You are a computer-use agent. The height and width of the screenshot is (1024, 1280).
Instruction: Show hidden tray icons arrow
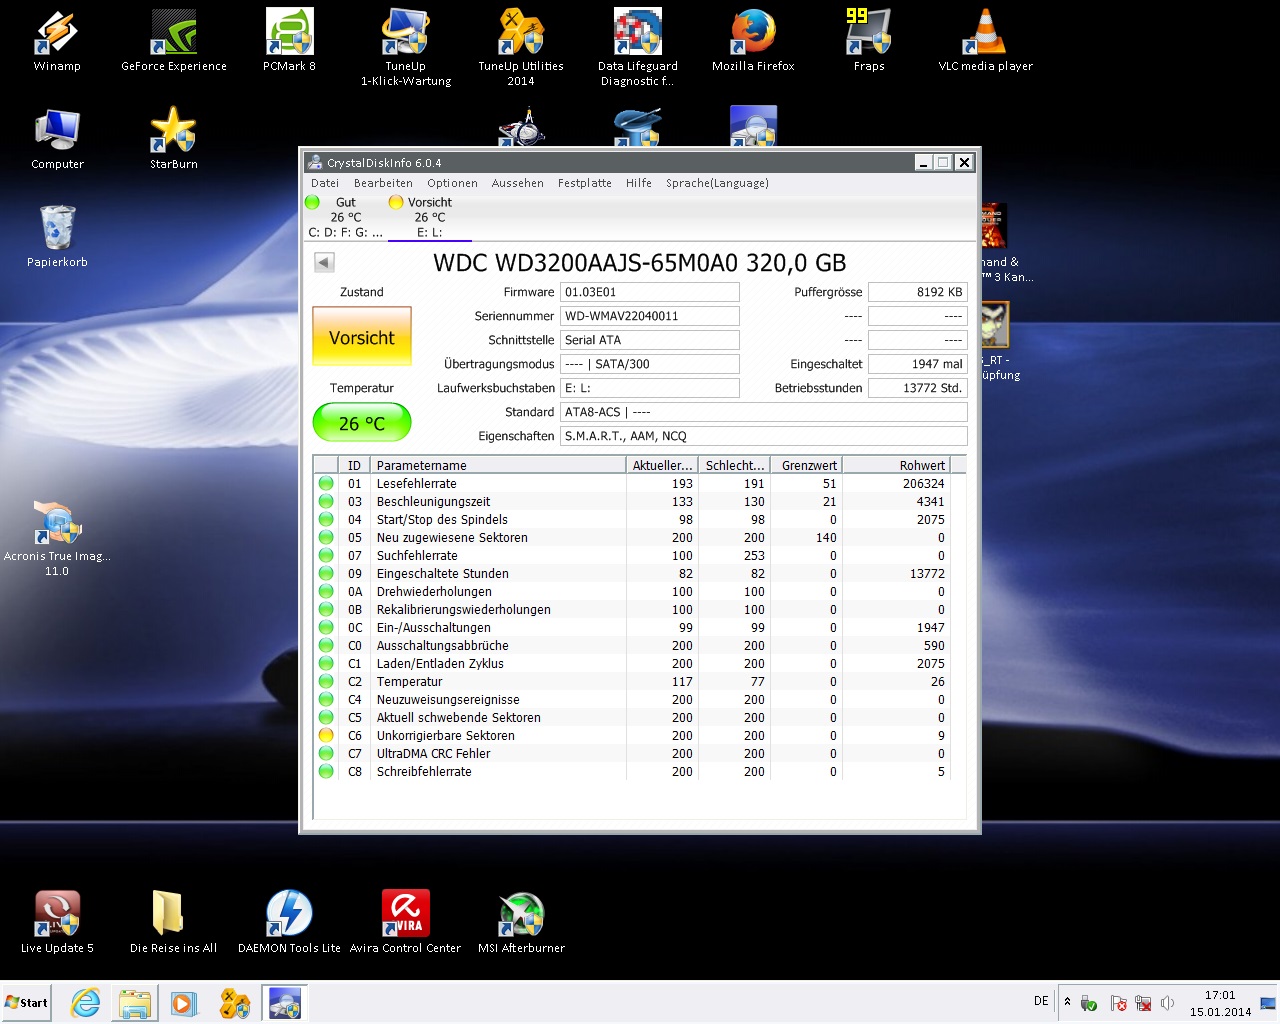(x=1067, y=1002)
